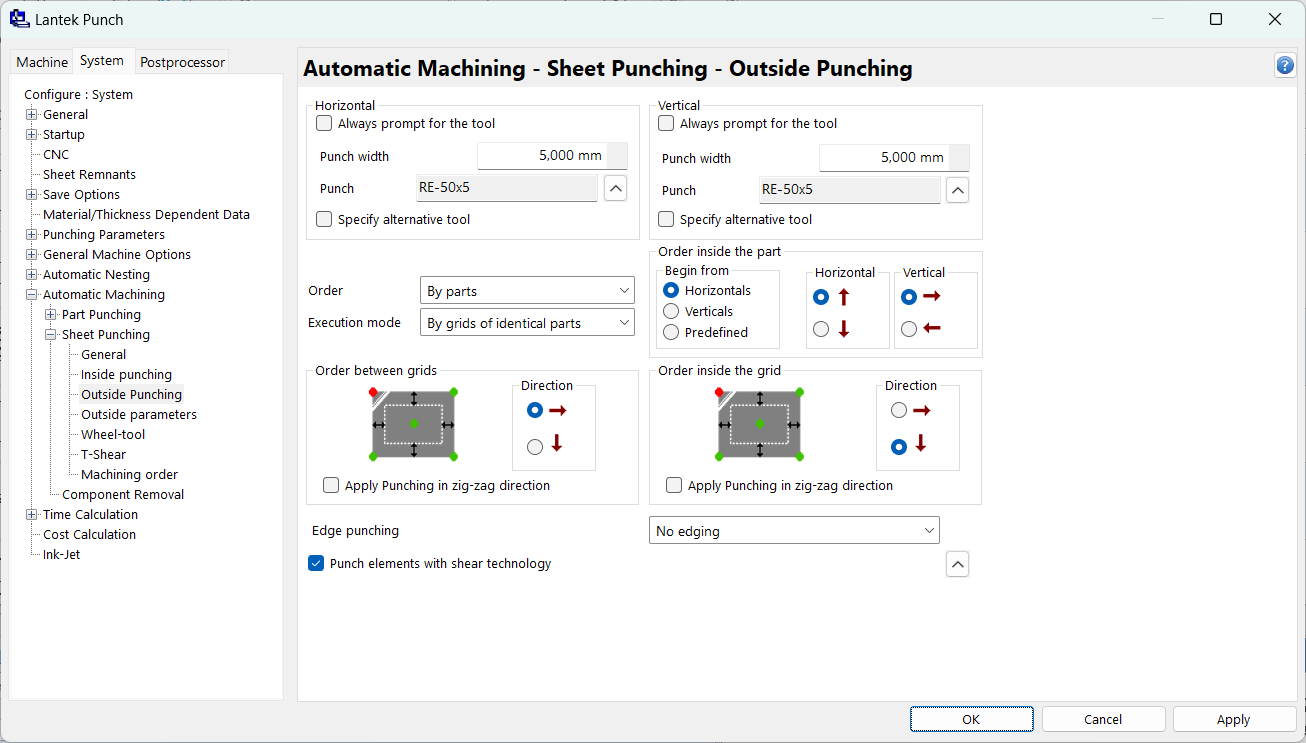1306x743 pixels.
Task: Switch to the Machine tab
Action: click(x=42, y=62)
